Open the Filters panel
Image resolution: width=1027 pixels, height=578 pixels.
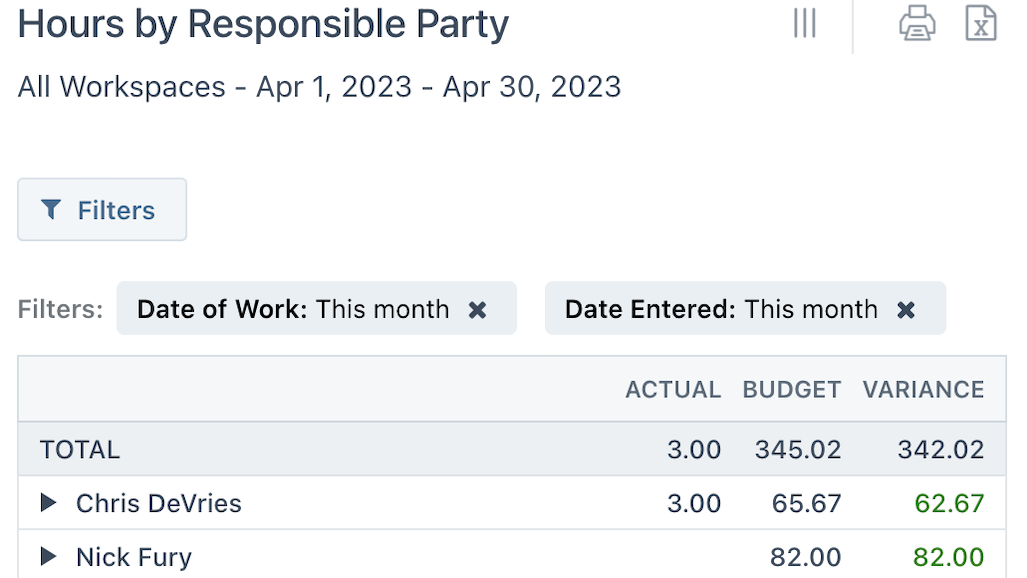tap(101, 209)
